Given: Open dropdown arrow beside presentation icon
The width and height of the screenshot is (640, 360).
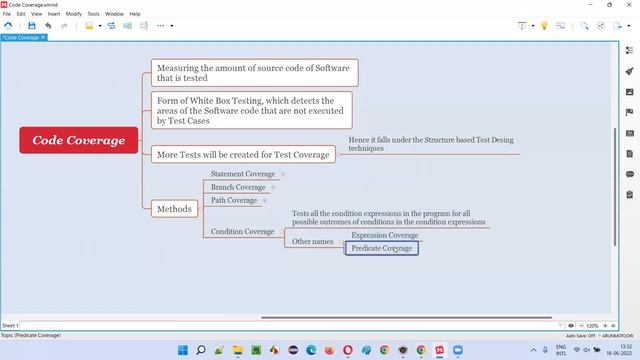Looking at the screenshot, I should (533, 26).
